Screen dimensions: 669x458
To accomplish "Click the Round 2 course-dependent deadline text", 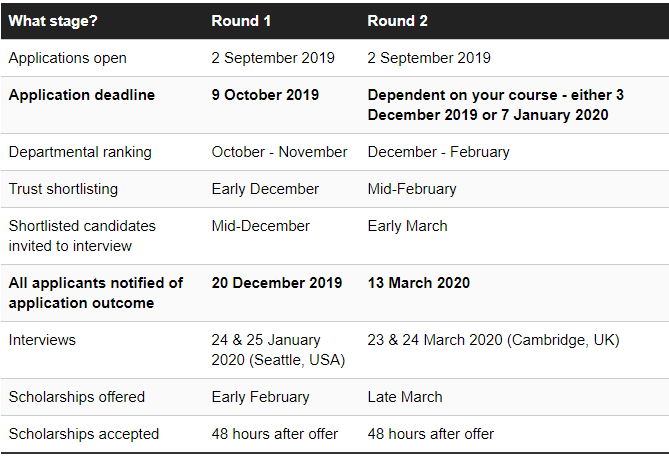I will pos(495,105).
